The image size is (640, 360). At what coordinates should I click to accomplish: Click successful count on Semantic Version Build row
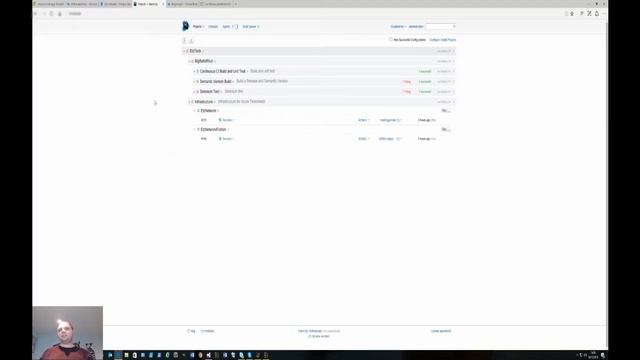(425, 82)
